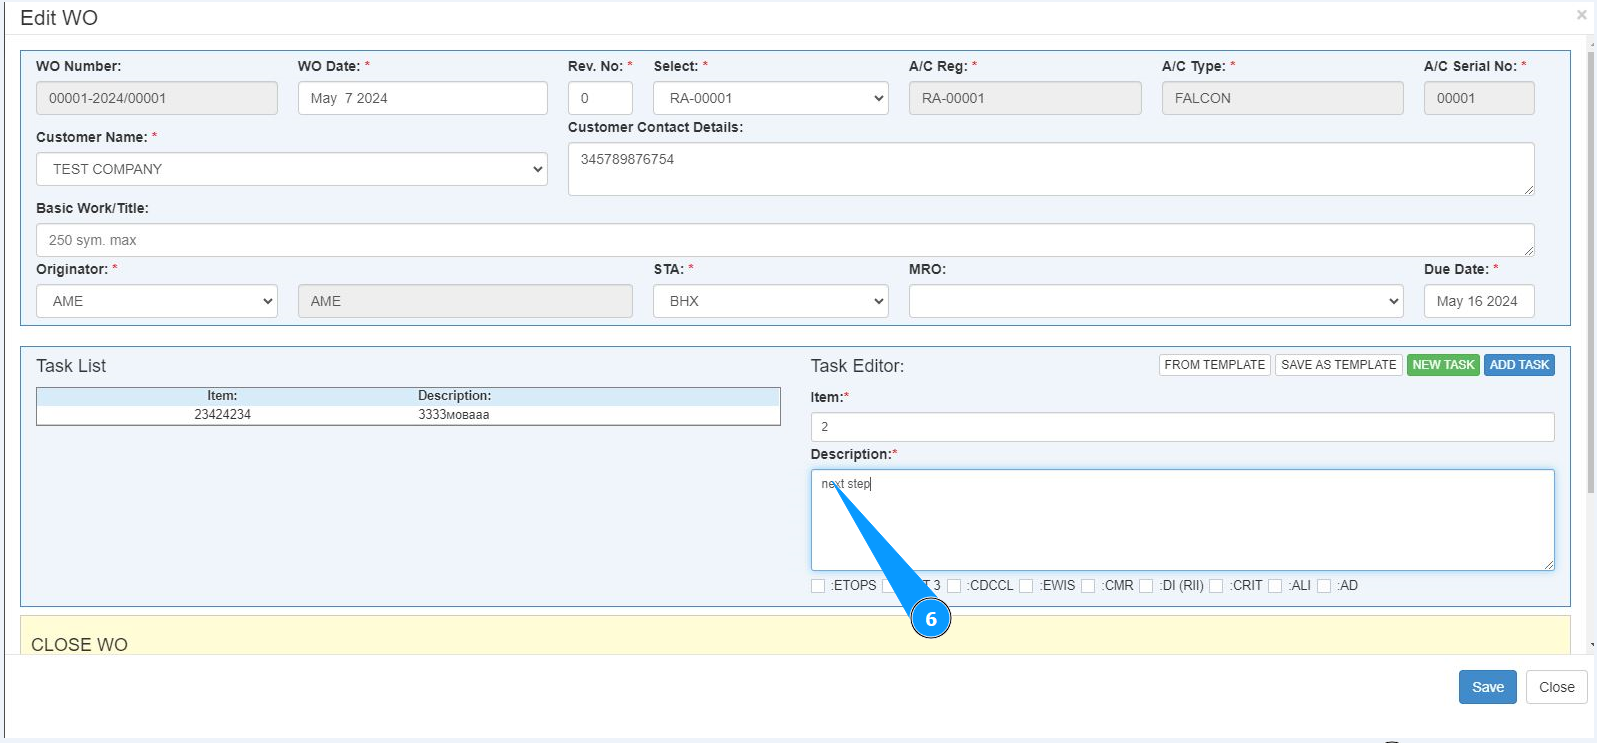The height and width of the screenshot is (743, 1597).
Task: Open the Select RA-00001 dropdown
Action: click(x=770, y=98)
